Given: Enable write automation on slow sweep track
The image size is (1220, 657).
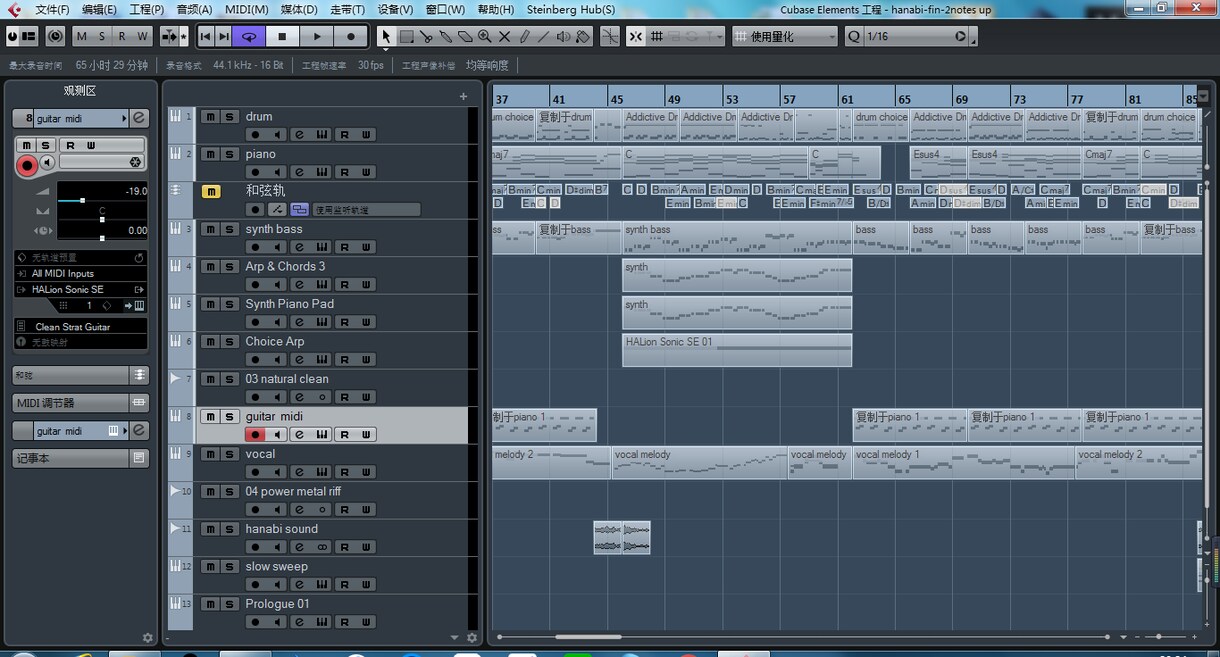Looking at the screenshot, I should pyautogui.click(x=366, y=585).
